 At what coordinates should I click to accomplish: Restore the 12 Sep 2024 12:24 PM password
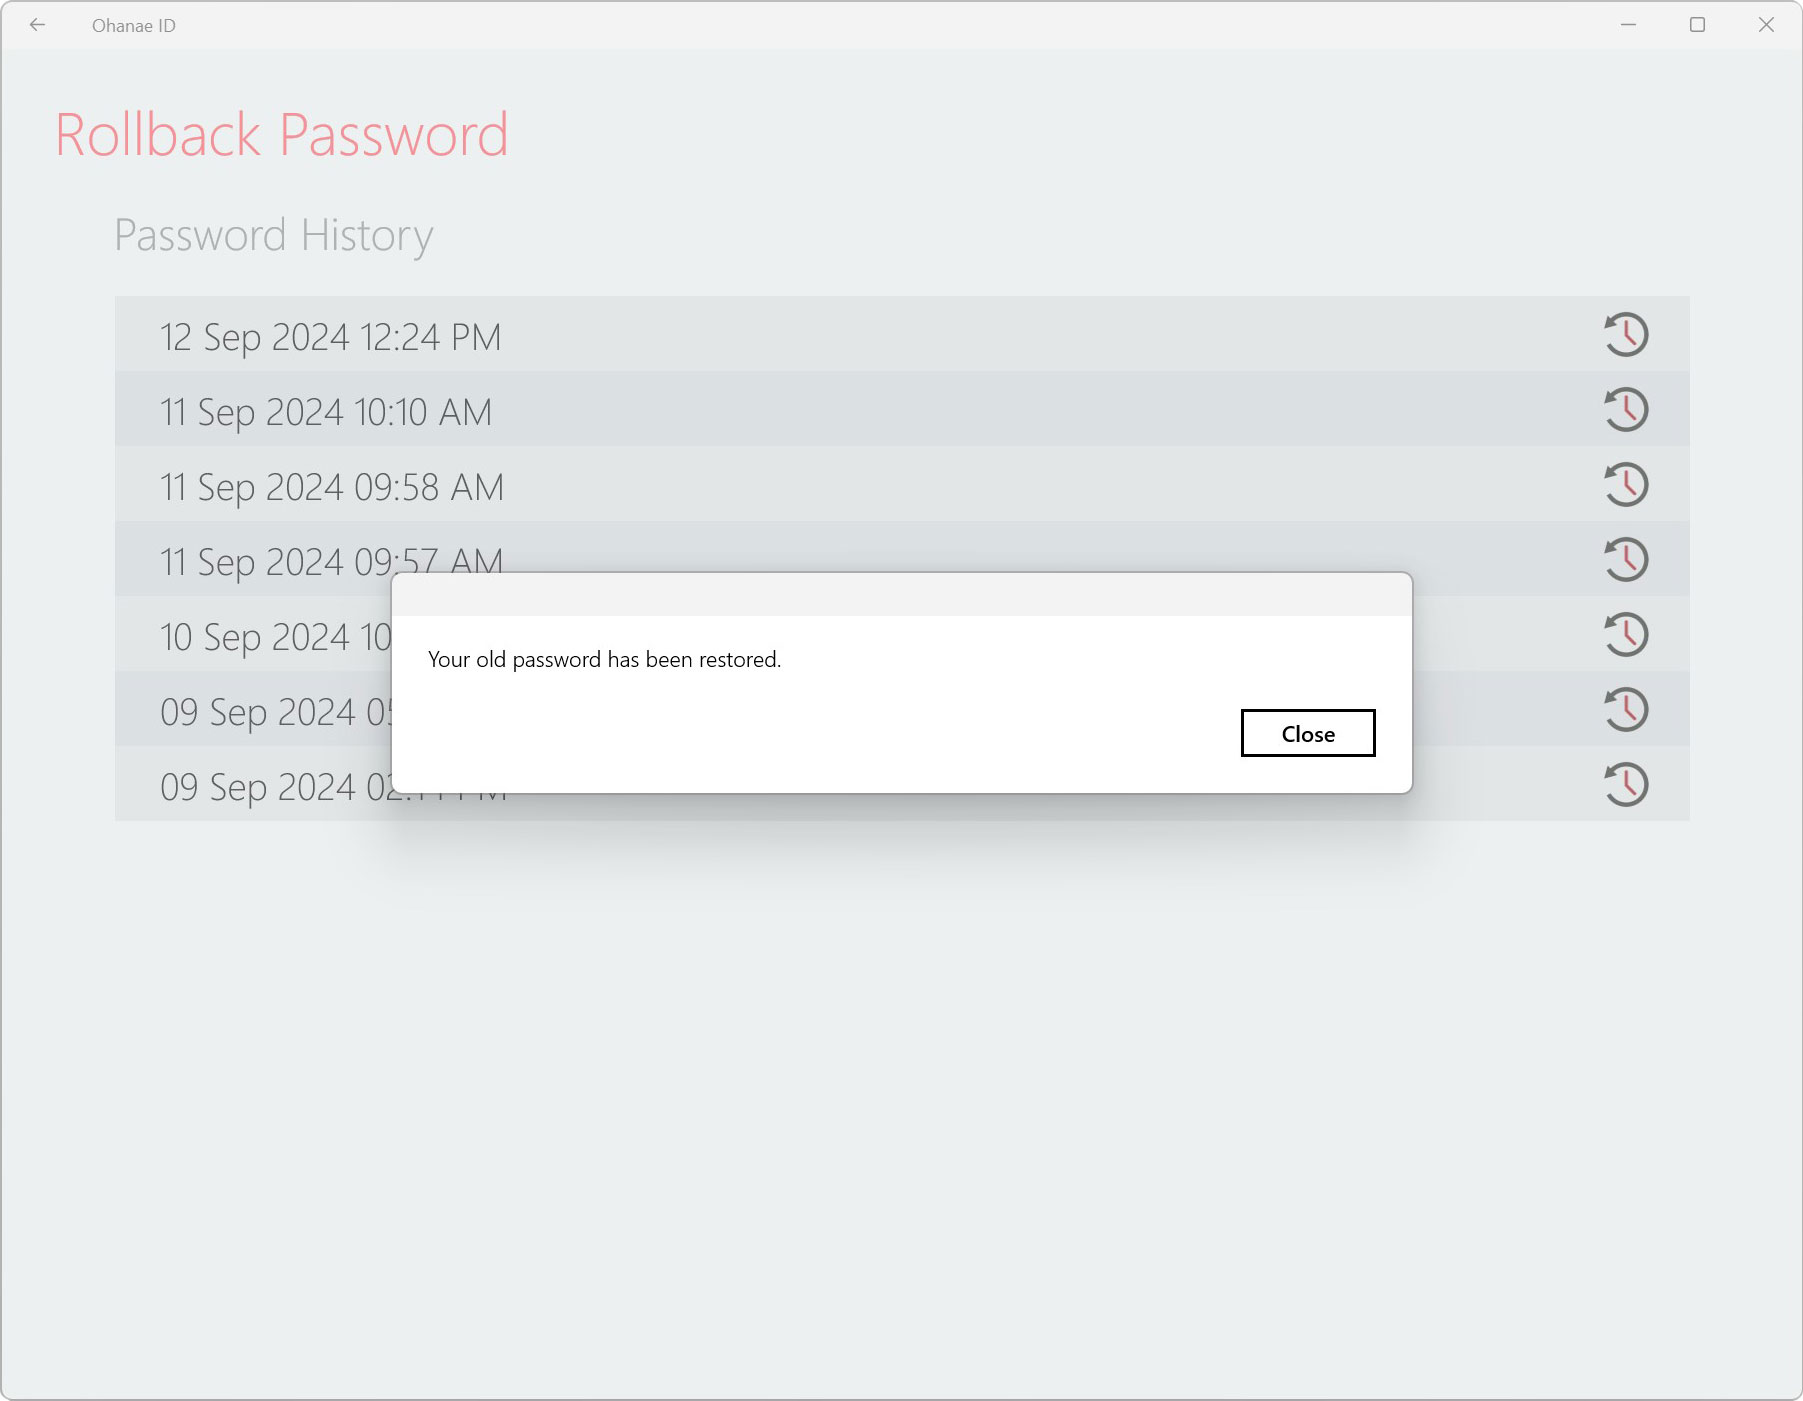point(1626,334)
